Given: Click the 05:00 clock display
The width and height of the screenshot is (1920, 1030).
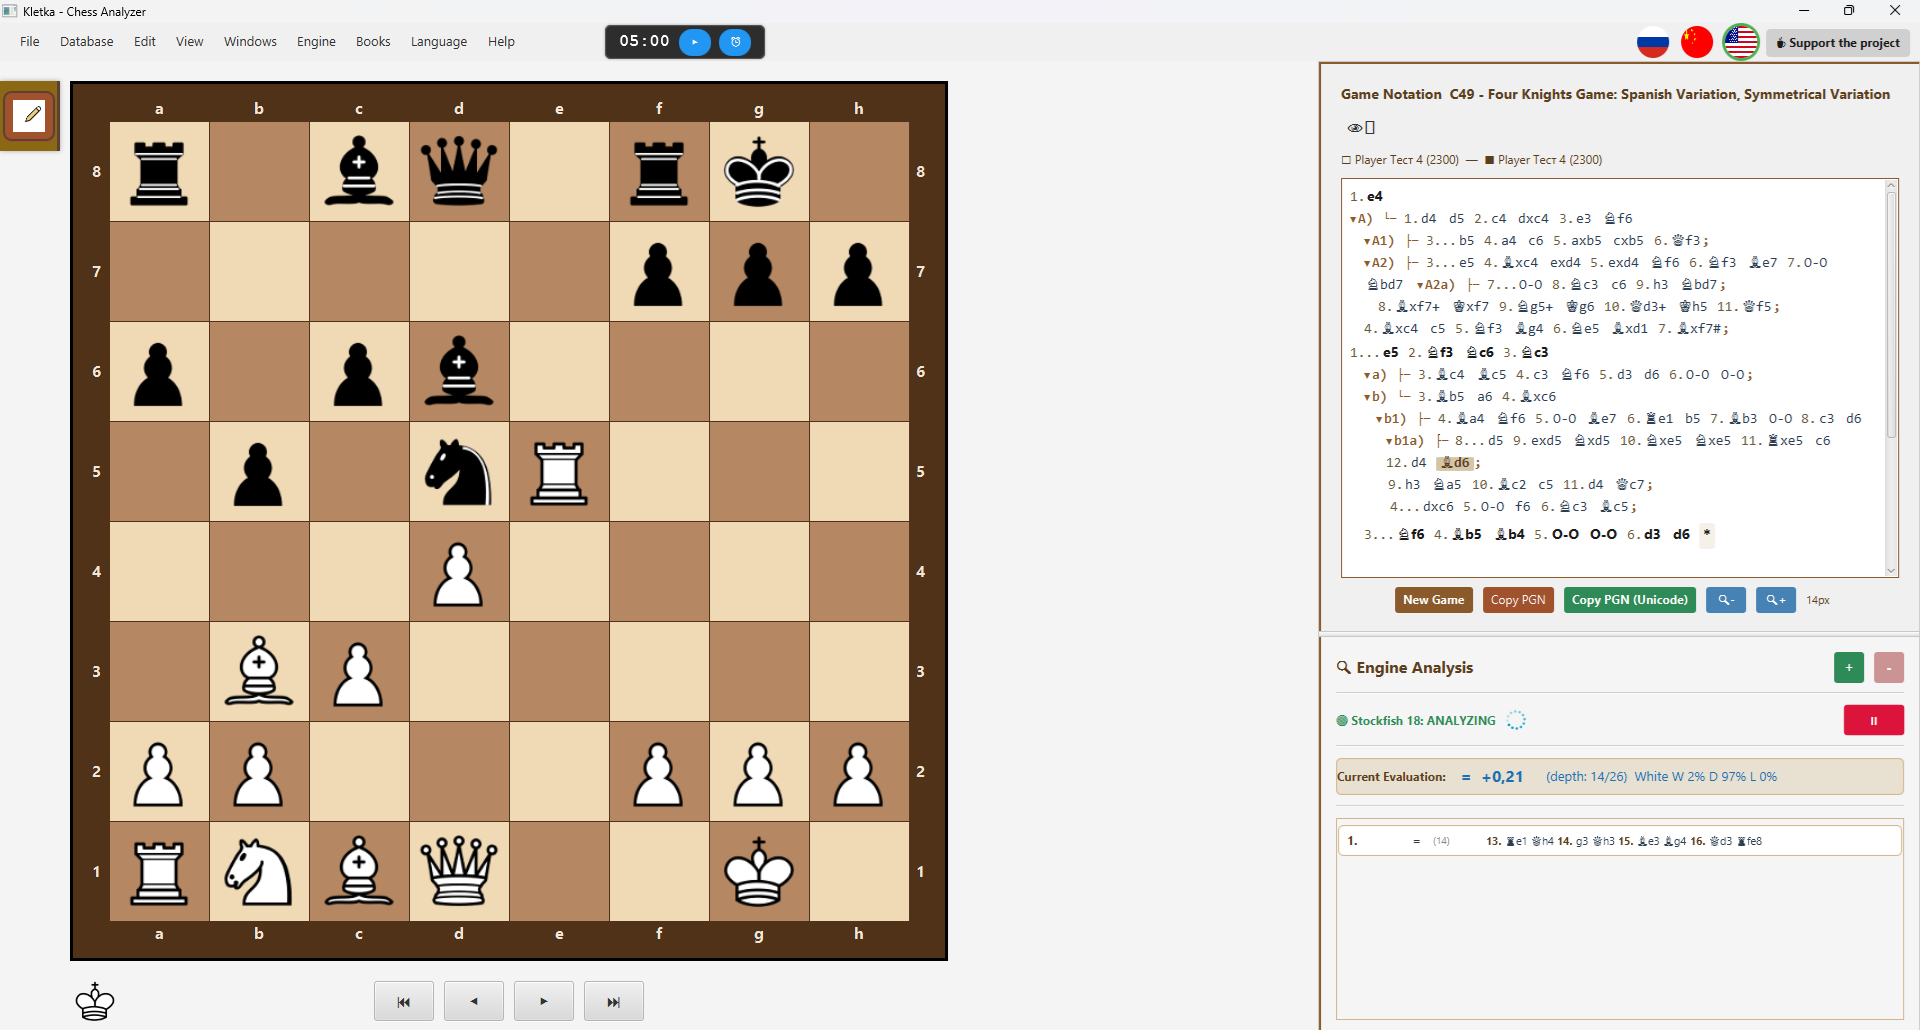Looking at the screenshot, I should click(x=644, y=41).
